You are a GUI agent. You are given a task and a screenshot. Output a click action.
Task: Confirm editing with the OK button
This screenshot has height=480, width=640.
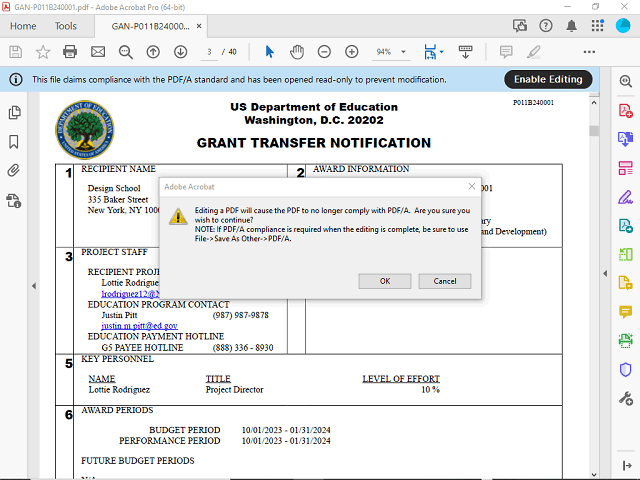coord(384,281)
